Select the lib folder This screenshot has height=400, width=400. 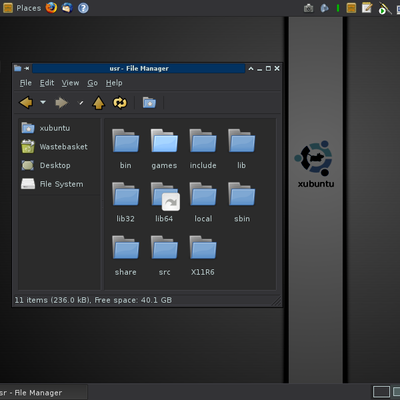click(x=242, y=149)
